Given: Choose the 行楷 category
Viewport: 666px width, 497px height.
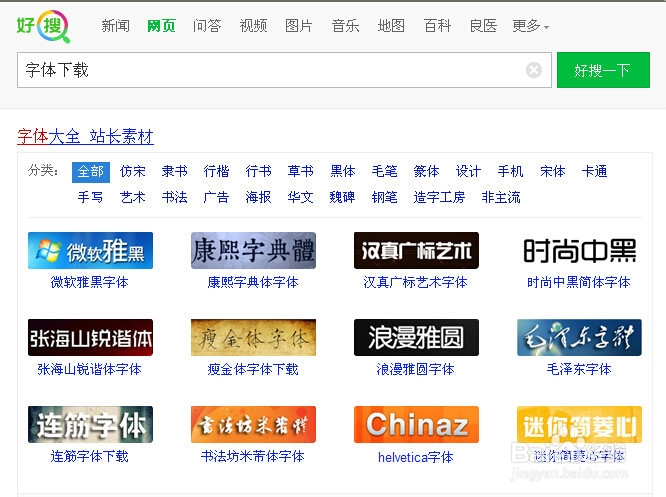Looking at the screenshot, I should pyautogui.click(x=216, y=172).
